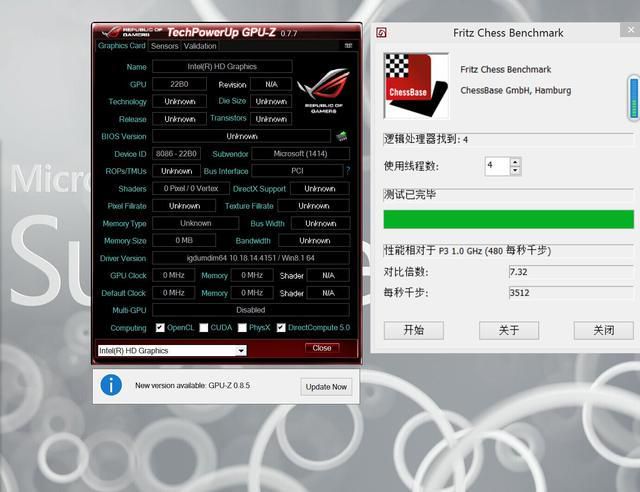Click the Bus Interface question mark
This screenshot has width=640, height=492.
coord(348,171)
